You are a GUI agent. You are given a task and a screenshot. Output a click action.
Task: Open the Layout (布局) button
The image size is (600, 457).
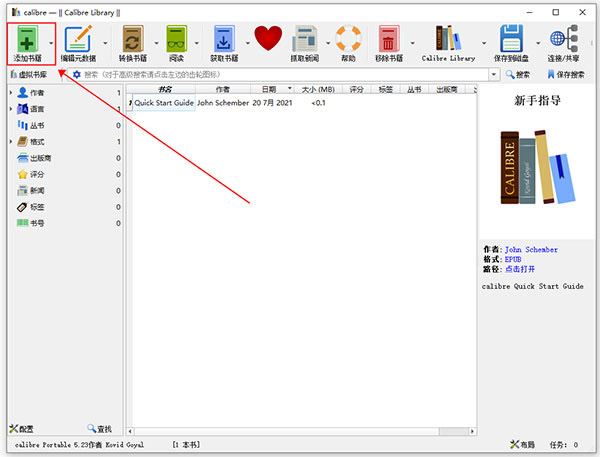coord(522,444)
